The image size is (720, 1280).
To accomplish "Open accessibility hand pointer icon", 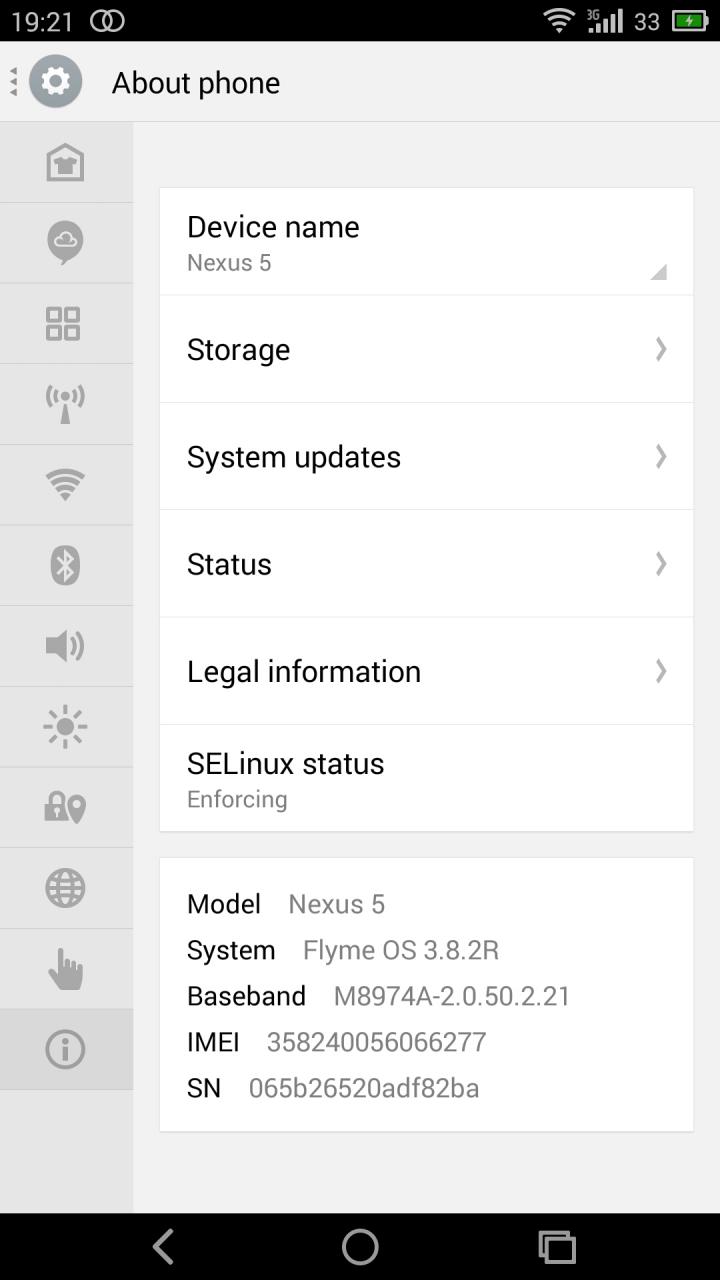I will click(x=65, y=969).
